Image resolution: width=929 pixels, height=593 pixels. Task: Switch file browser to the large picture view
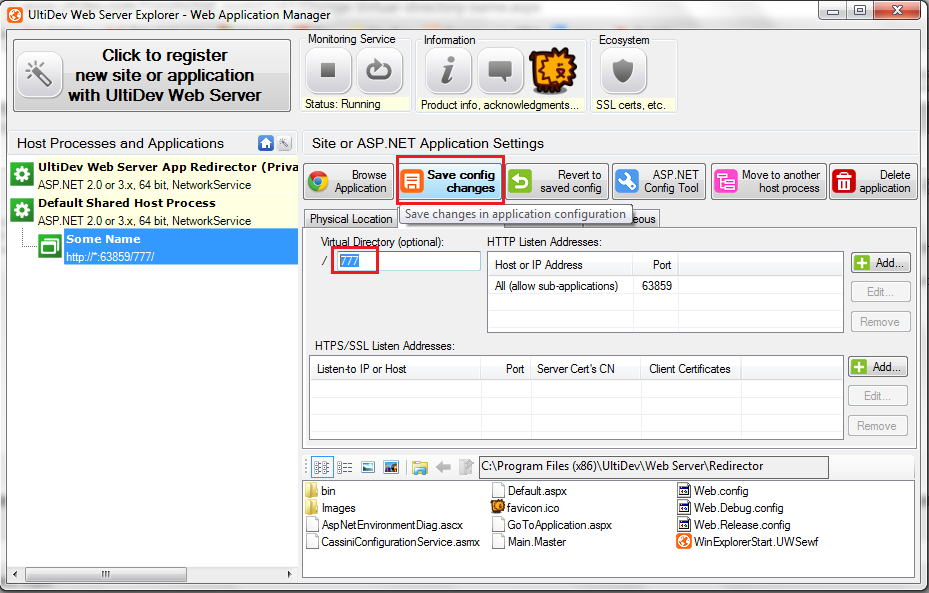tap(391, 467)
